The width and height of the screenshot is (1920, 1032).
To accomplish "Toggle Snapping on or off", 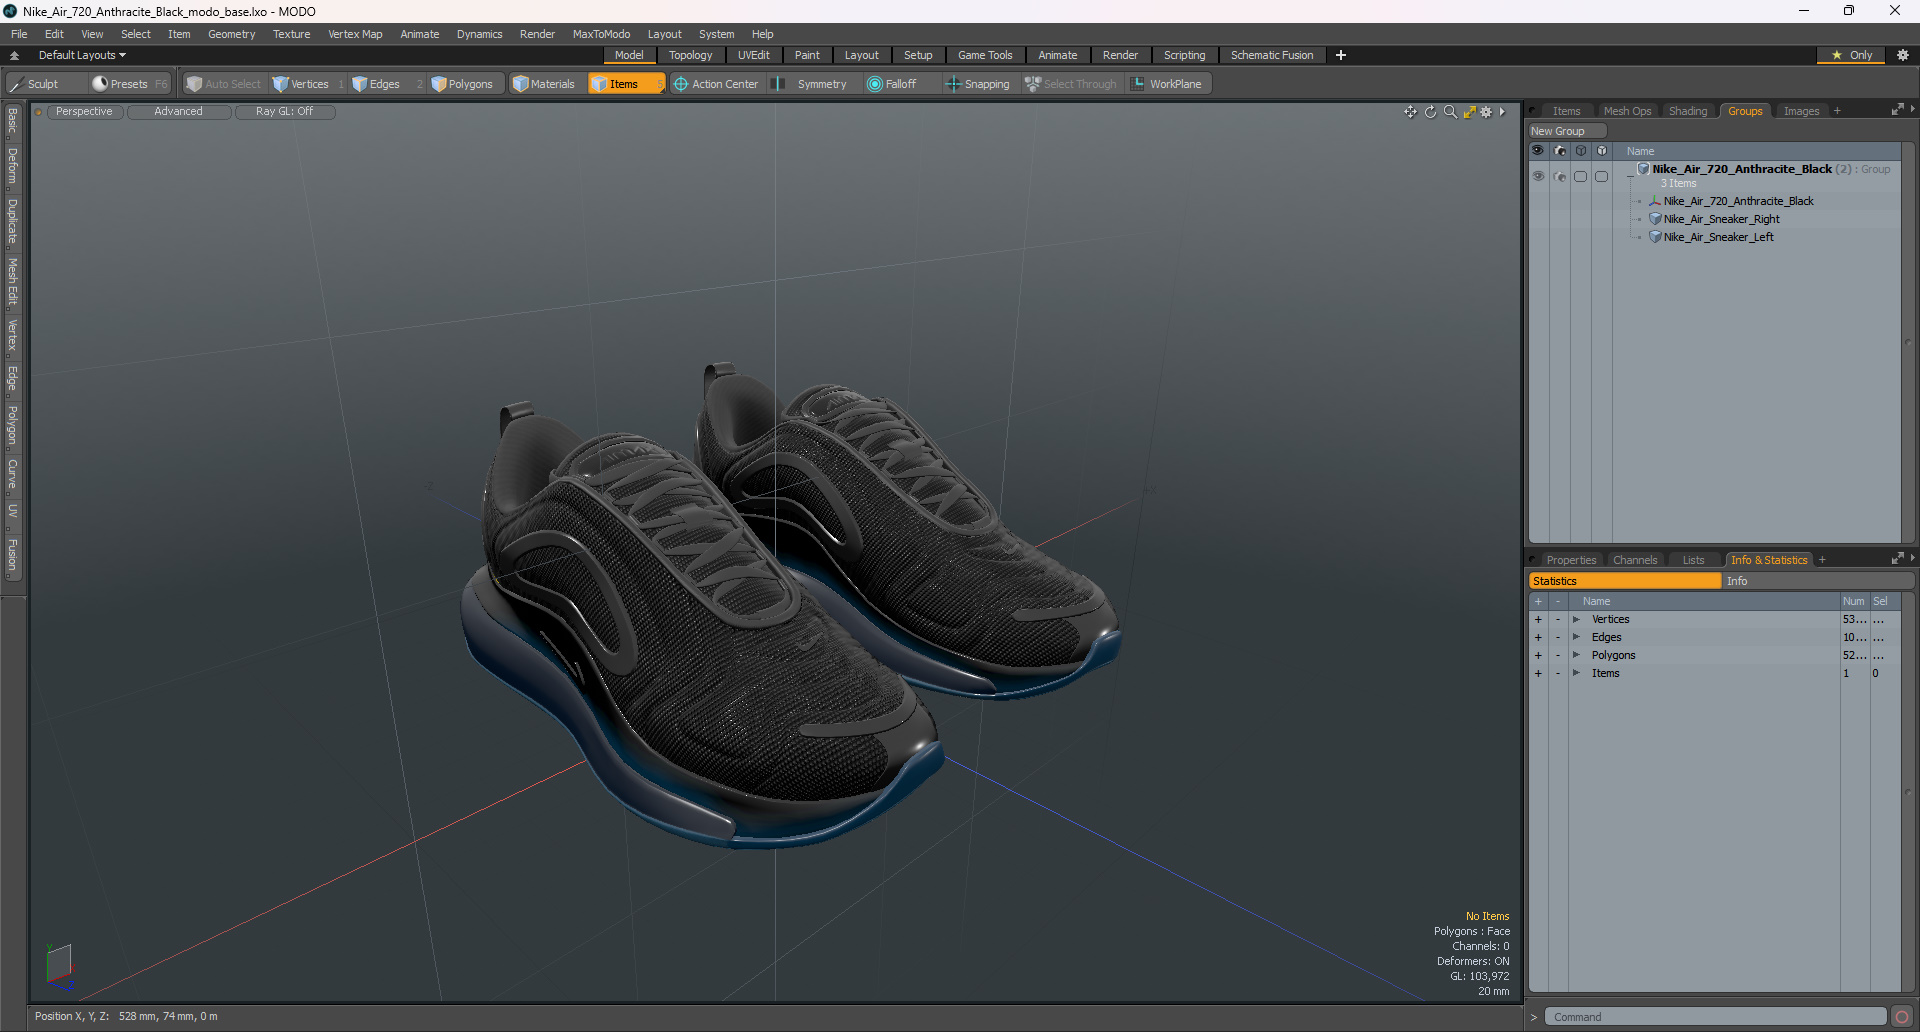I will [978, 84].
